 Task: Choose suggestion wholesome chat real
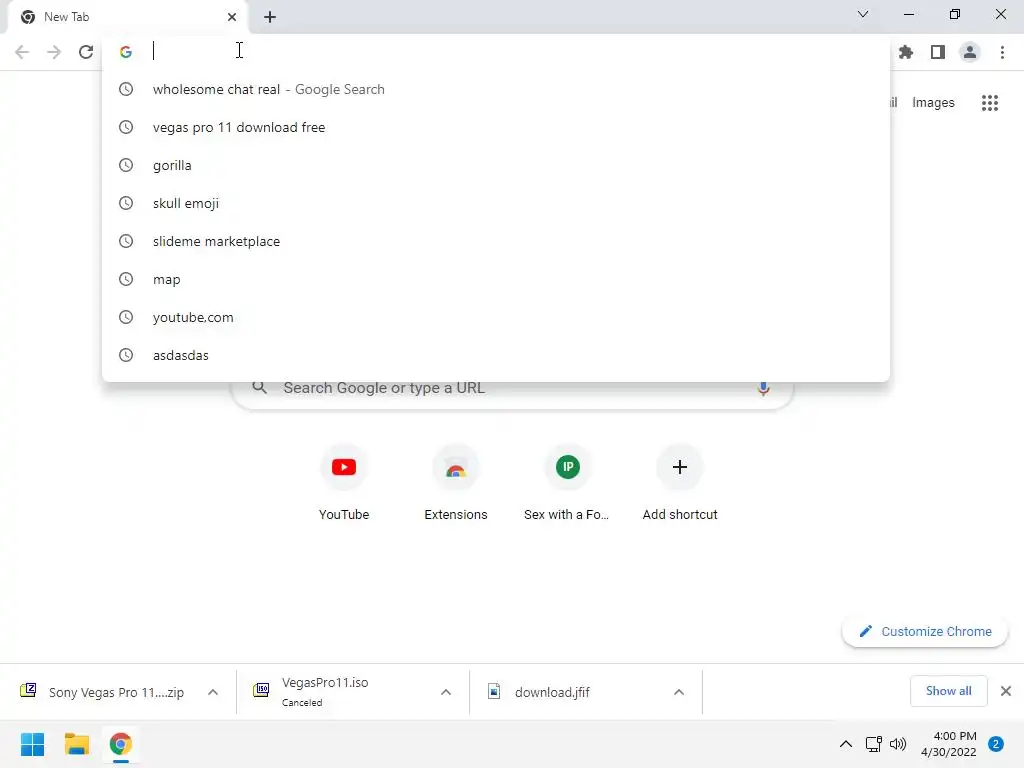[x=496, y=89]
